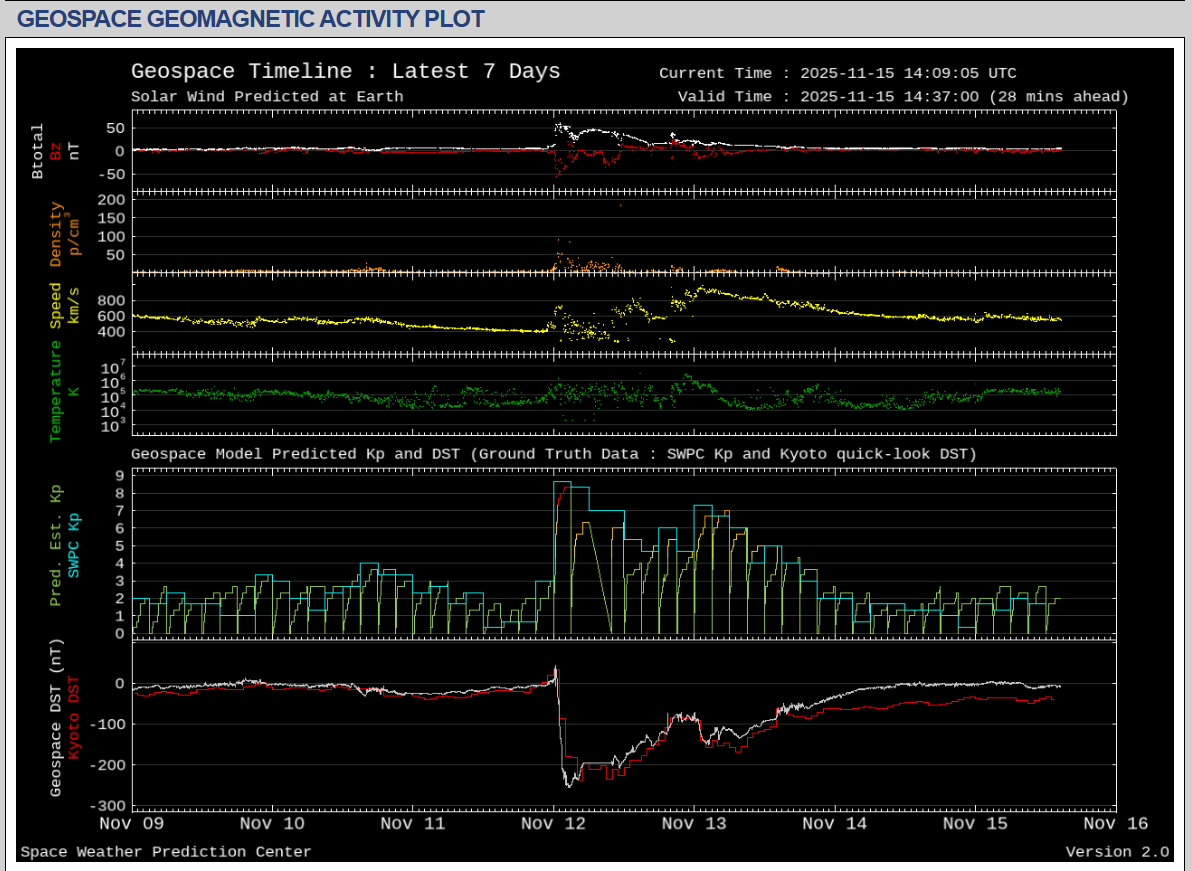Click the Geospace Timeline Latest 7 Days title

(345, 72)
